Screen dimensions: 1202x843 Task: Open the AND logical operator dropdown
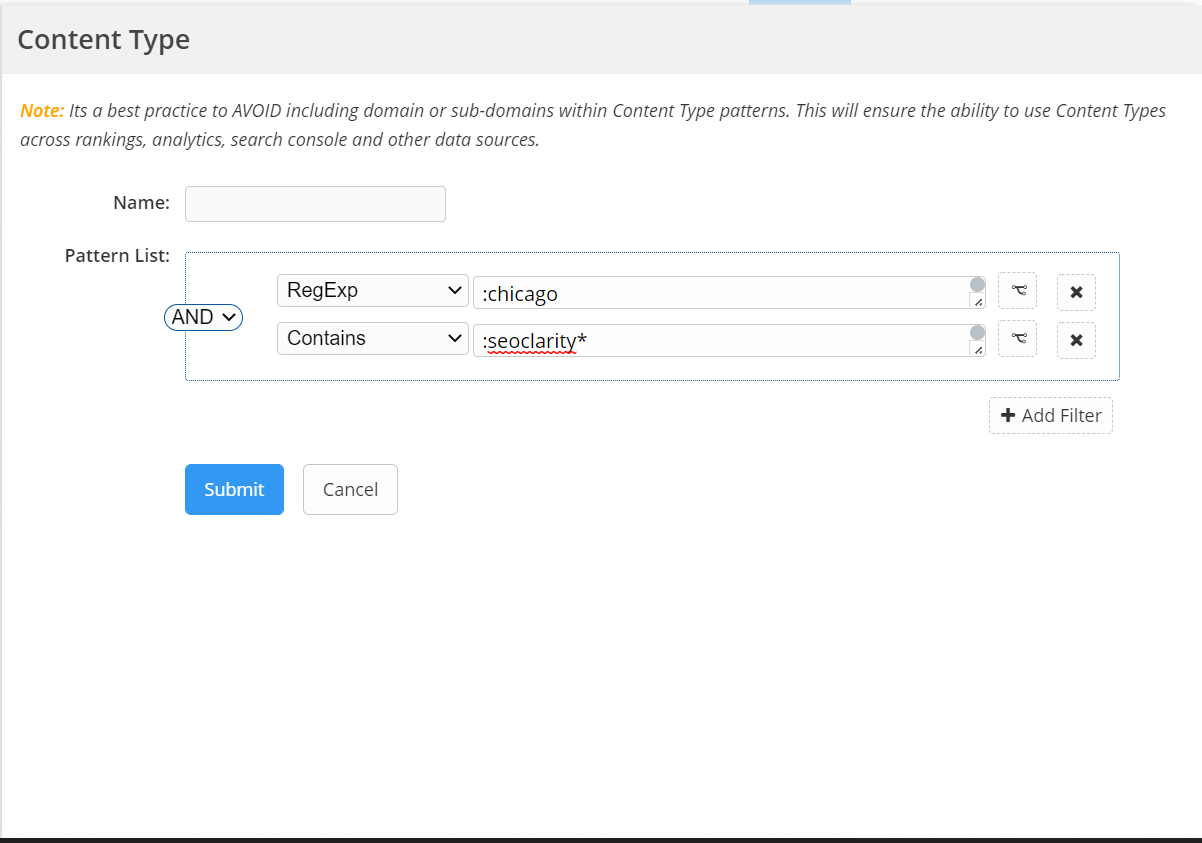coord(203,317)
